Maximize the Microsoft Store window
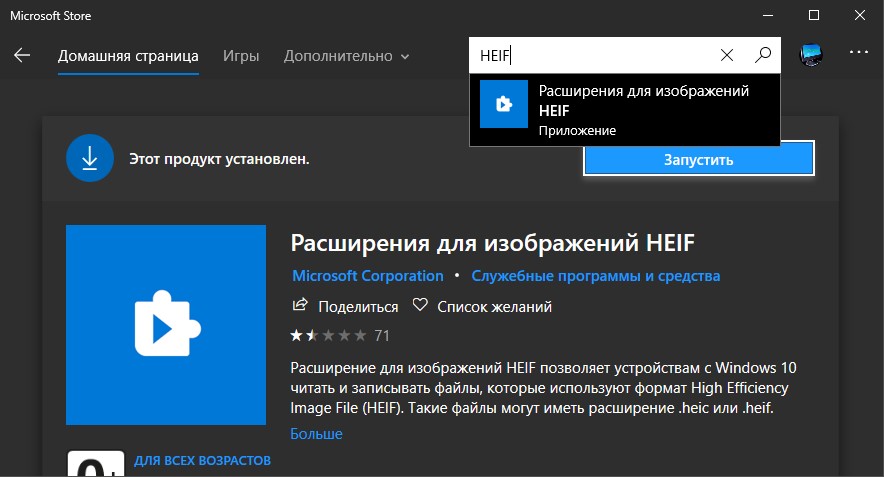The height and width of the screenshot is (477, 884). coord(814,15)
